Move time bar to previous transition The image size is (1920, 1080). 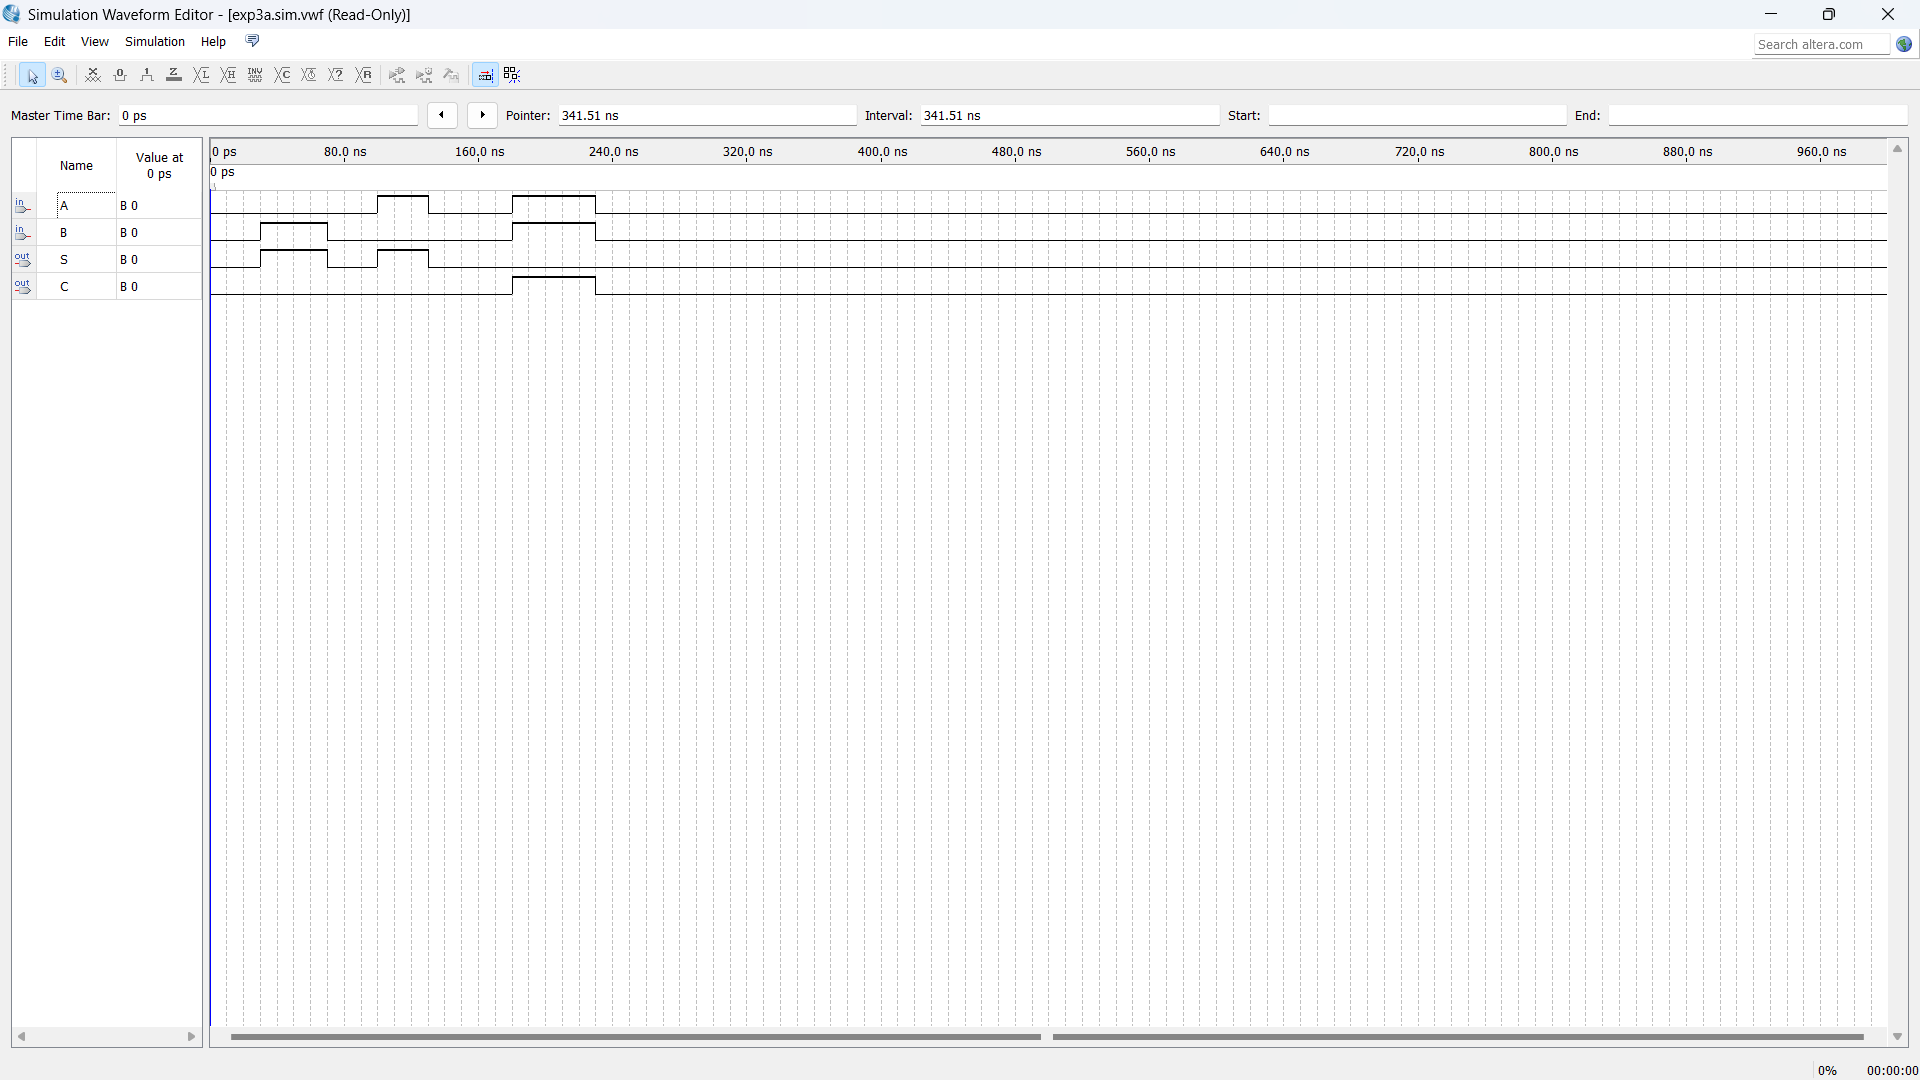442,115
